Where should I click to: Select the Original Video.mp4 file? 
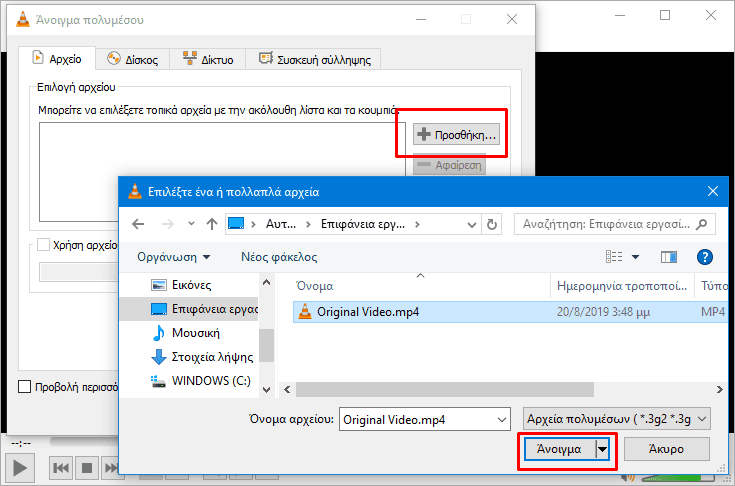(x=510, y=312)
